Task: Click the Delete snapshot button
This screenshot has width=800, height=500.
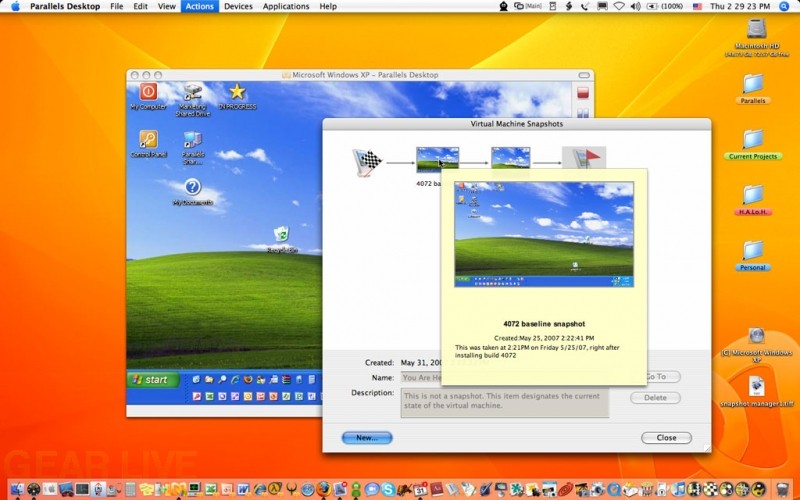Action: coord(655,397)
